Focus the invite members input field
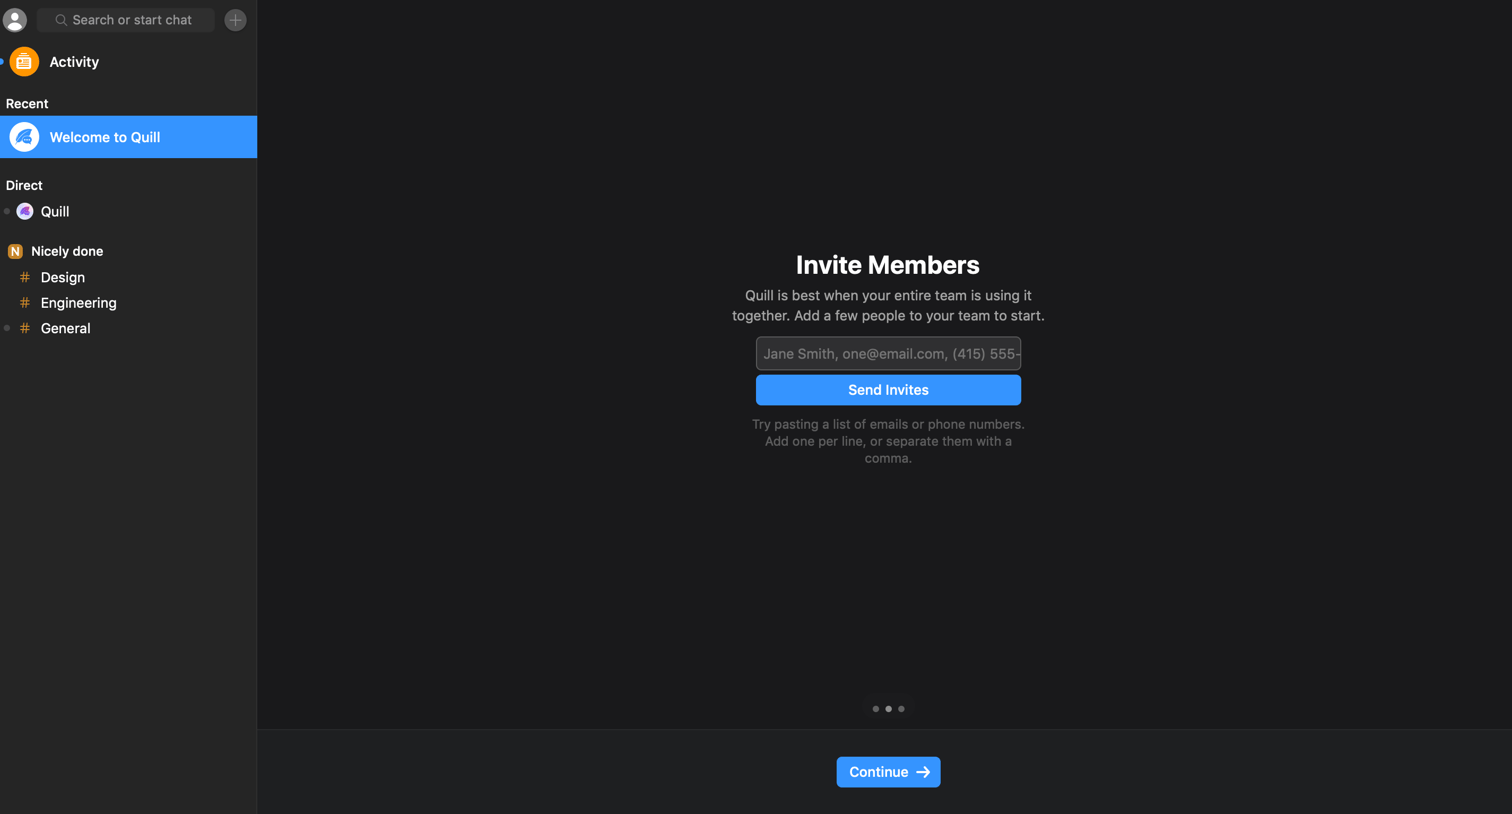 (x=888, y=353)
